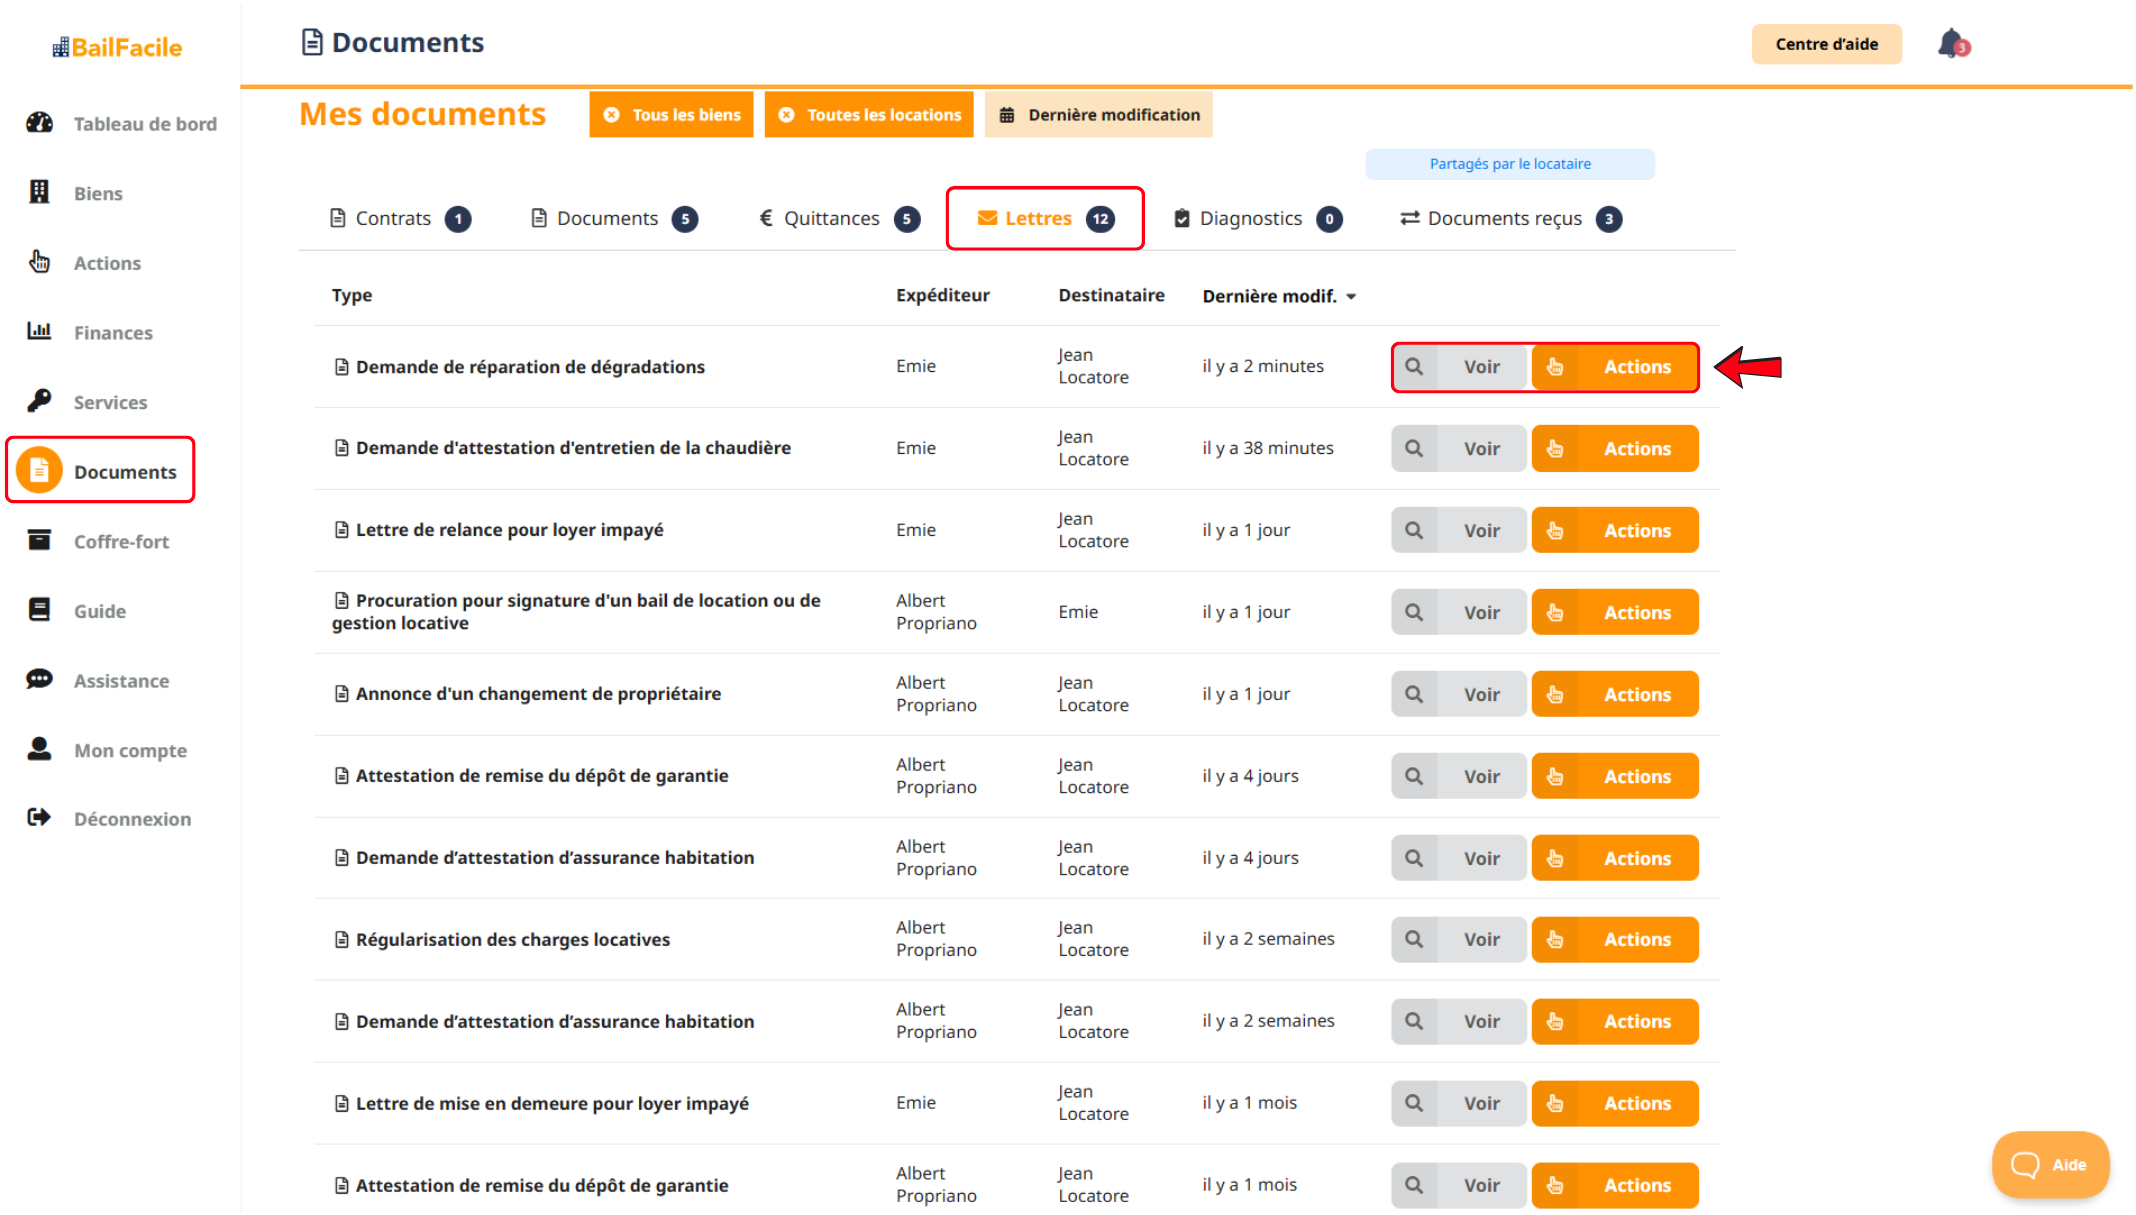
Task: Open the Dernière modification date filter
Action: tap(1098, 115)
